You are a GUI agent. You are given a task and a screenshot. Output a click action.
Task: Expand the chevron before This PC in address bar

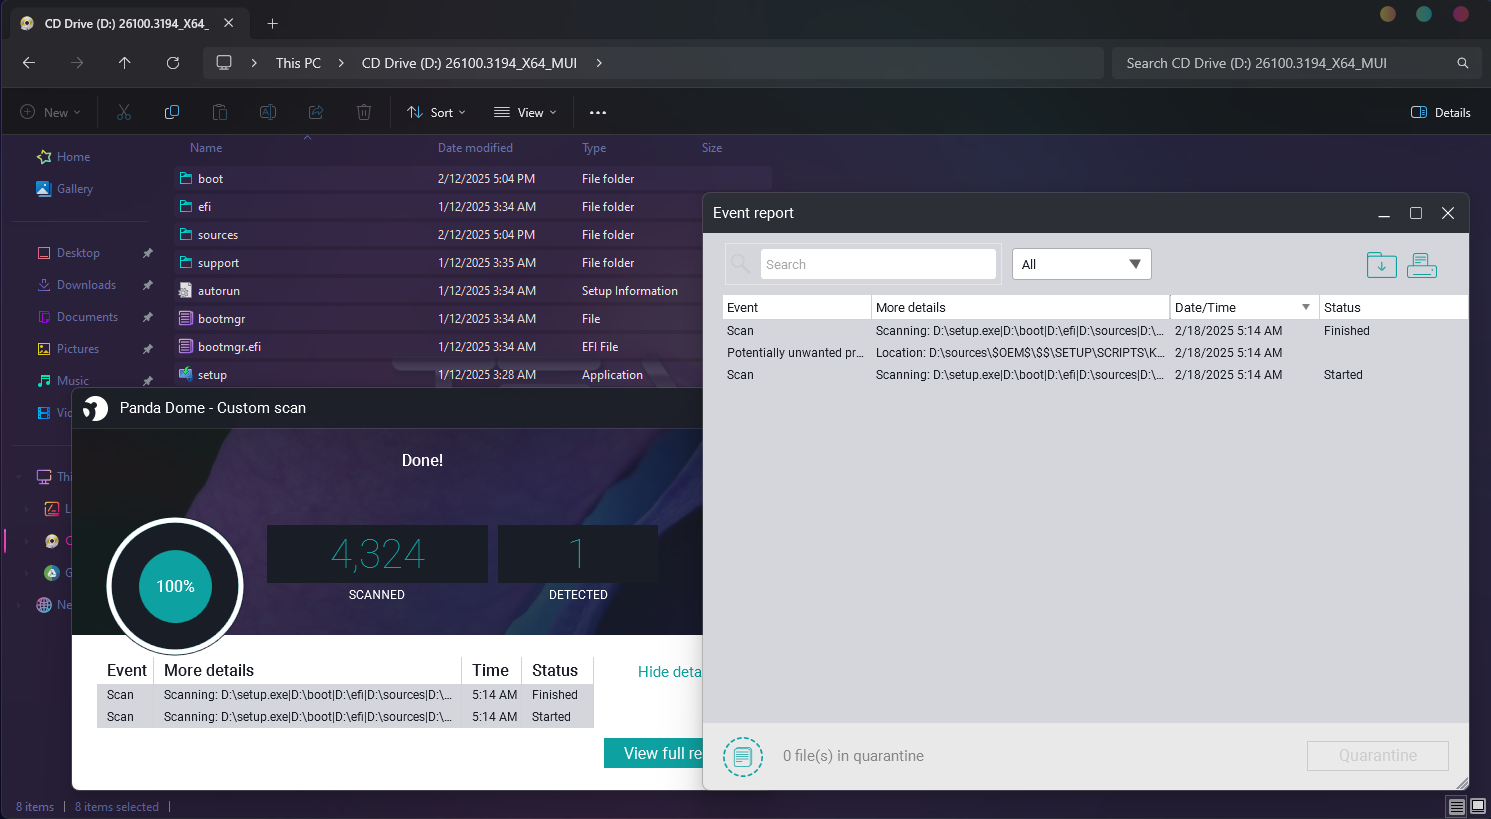coord(254,63)
